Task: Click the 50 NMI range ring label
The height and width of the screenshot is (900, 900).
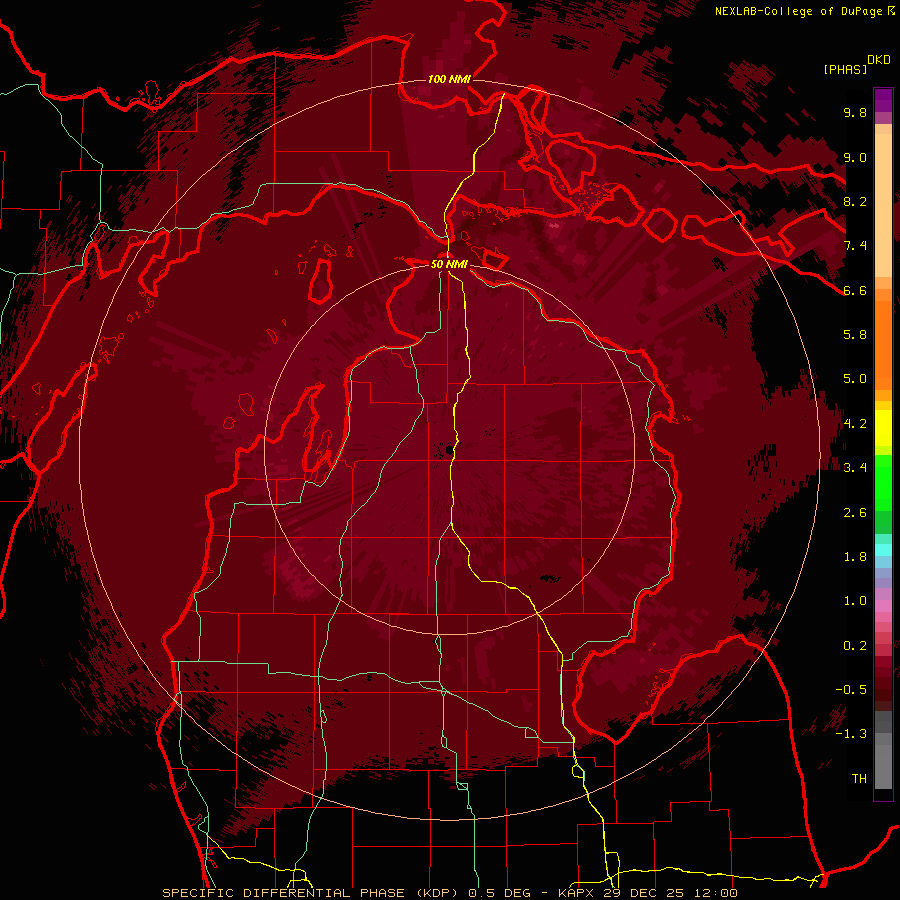Action: 449,264
